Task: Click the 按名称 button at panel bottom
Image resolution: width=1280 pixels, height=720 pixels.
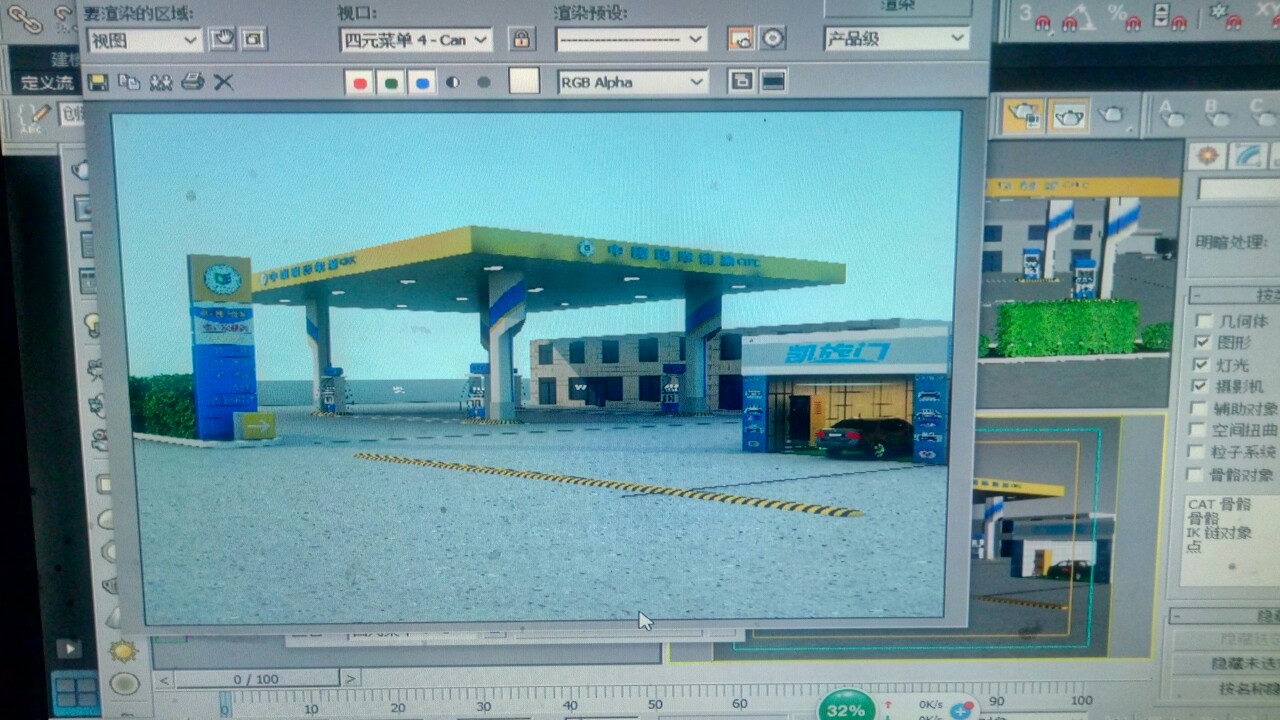Action: tap(1228, 689)
